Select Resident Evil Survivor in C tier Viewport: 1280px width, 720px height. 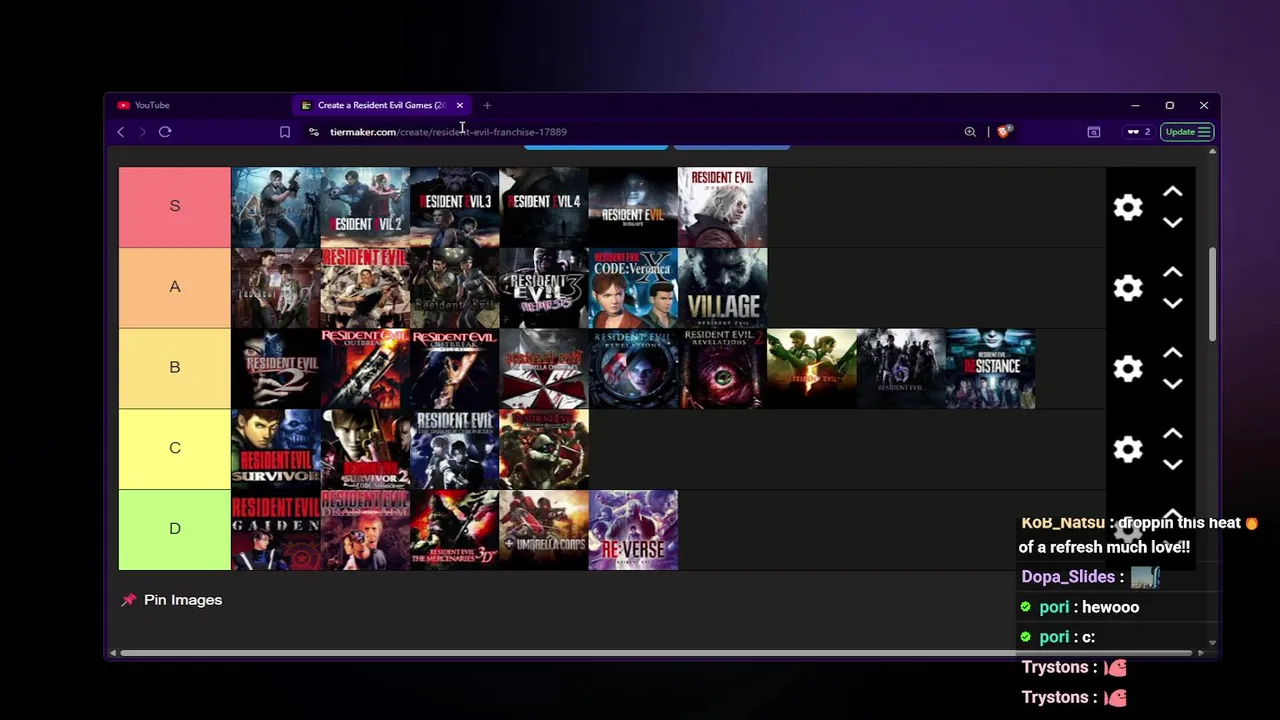click(x=276, y=449)
